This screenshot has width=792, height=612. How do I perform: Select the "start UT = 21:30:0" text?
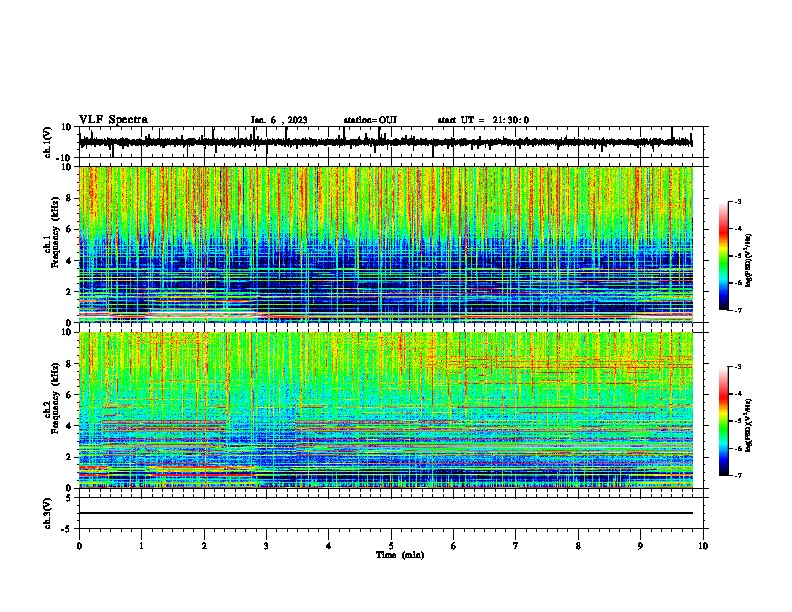483,120
